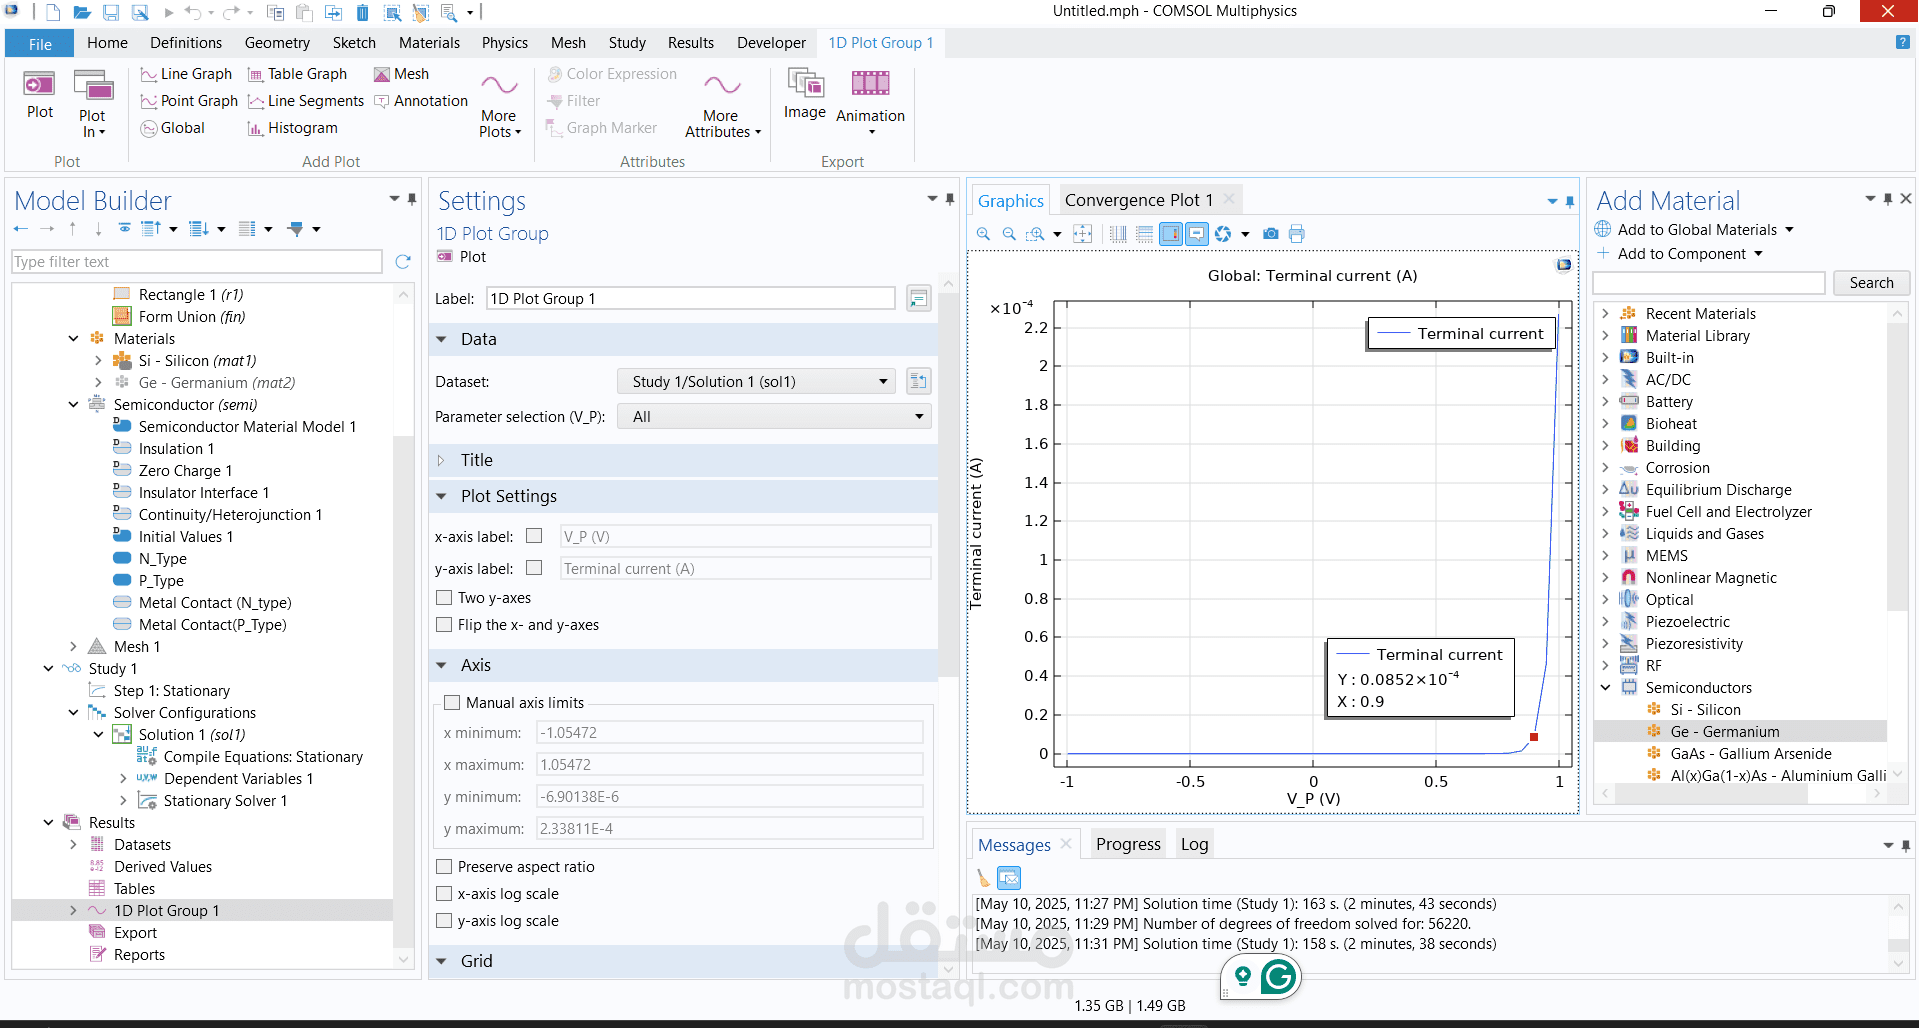Click the Search button in Add Material
The height and width of the screenshot is (1028, 1919).
(1870, 283)
